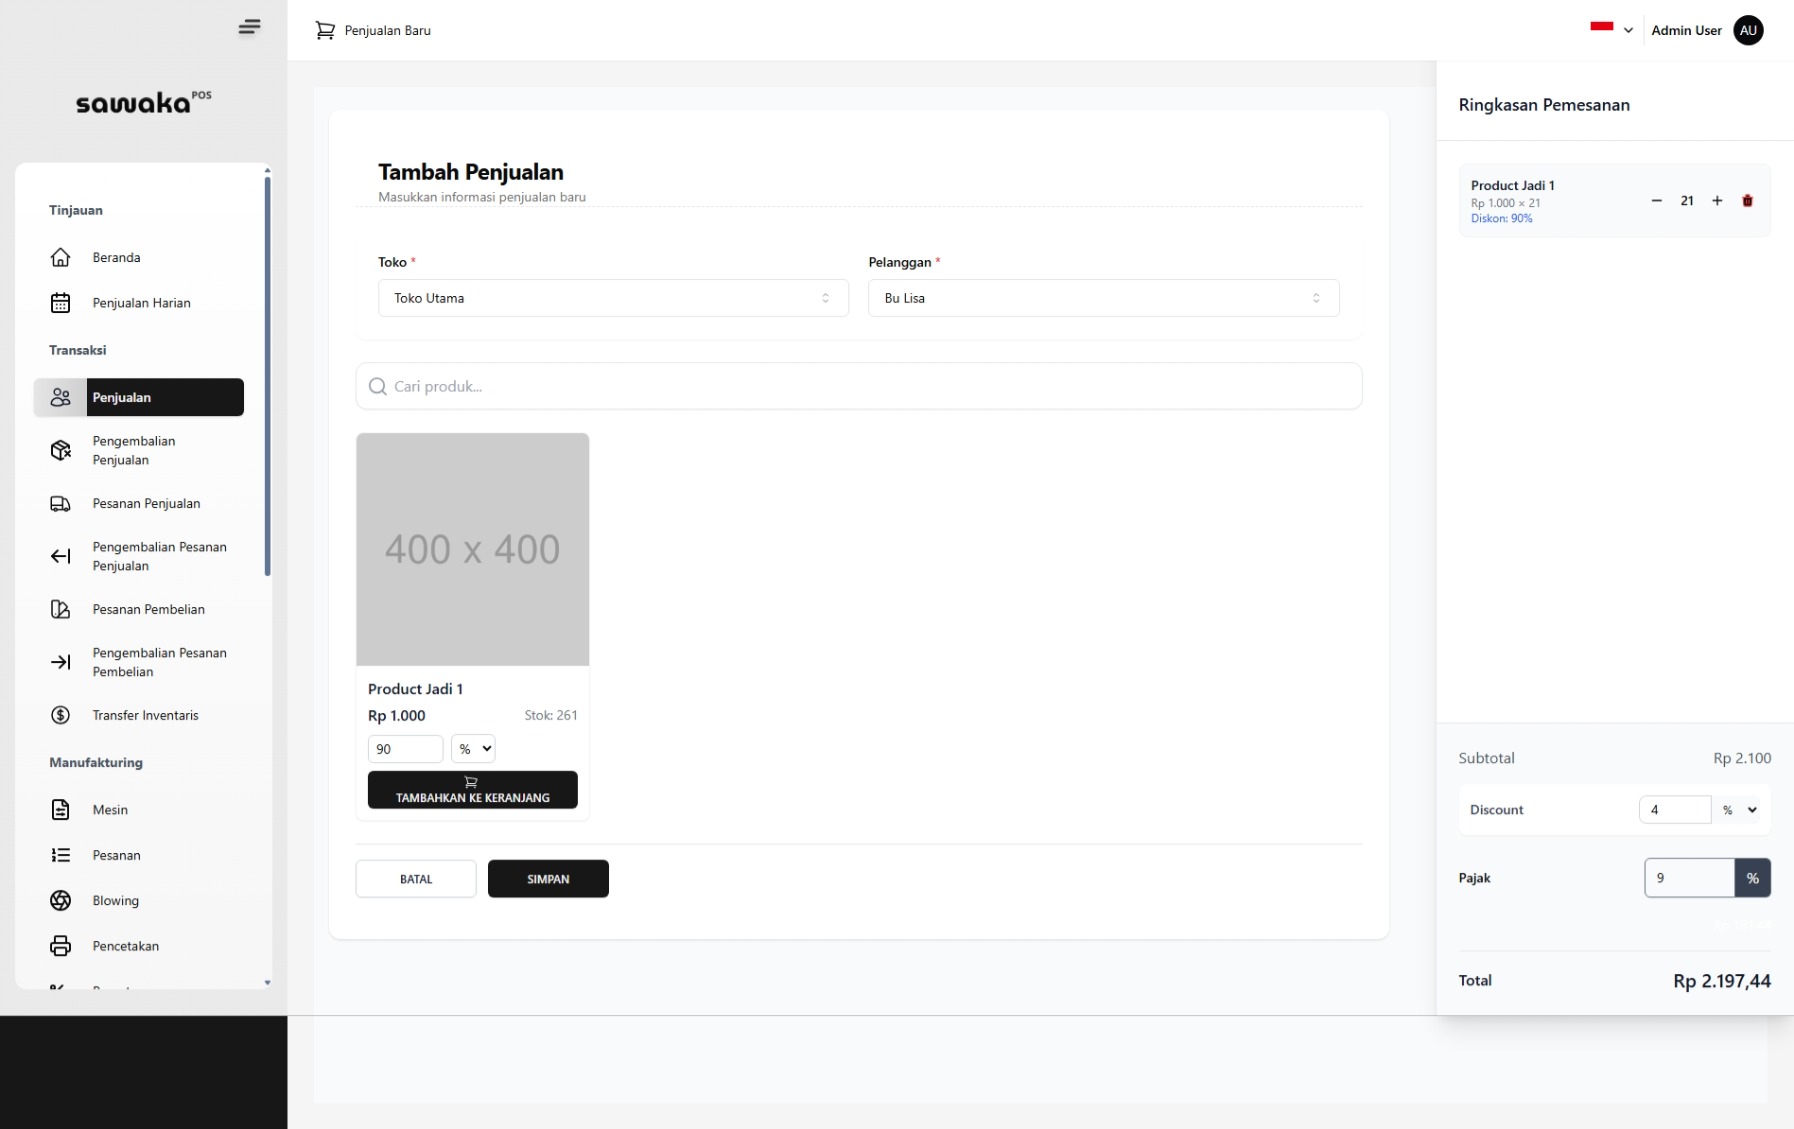Decrease quantity with the minus icon

pyautogui.click(x=1656, y=201)
